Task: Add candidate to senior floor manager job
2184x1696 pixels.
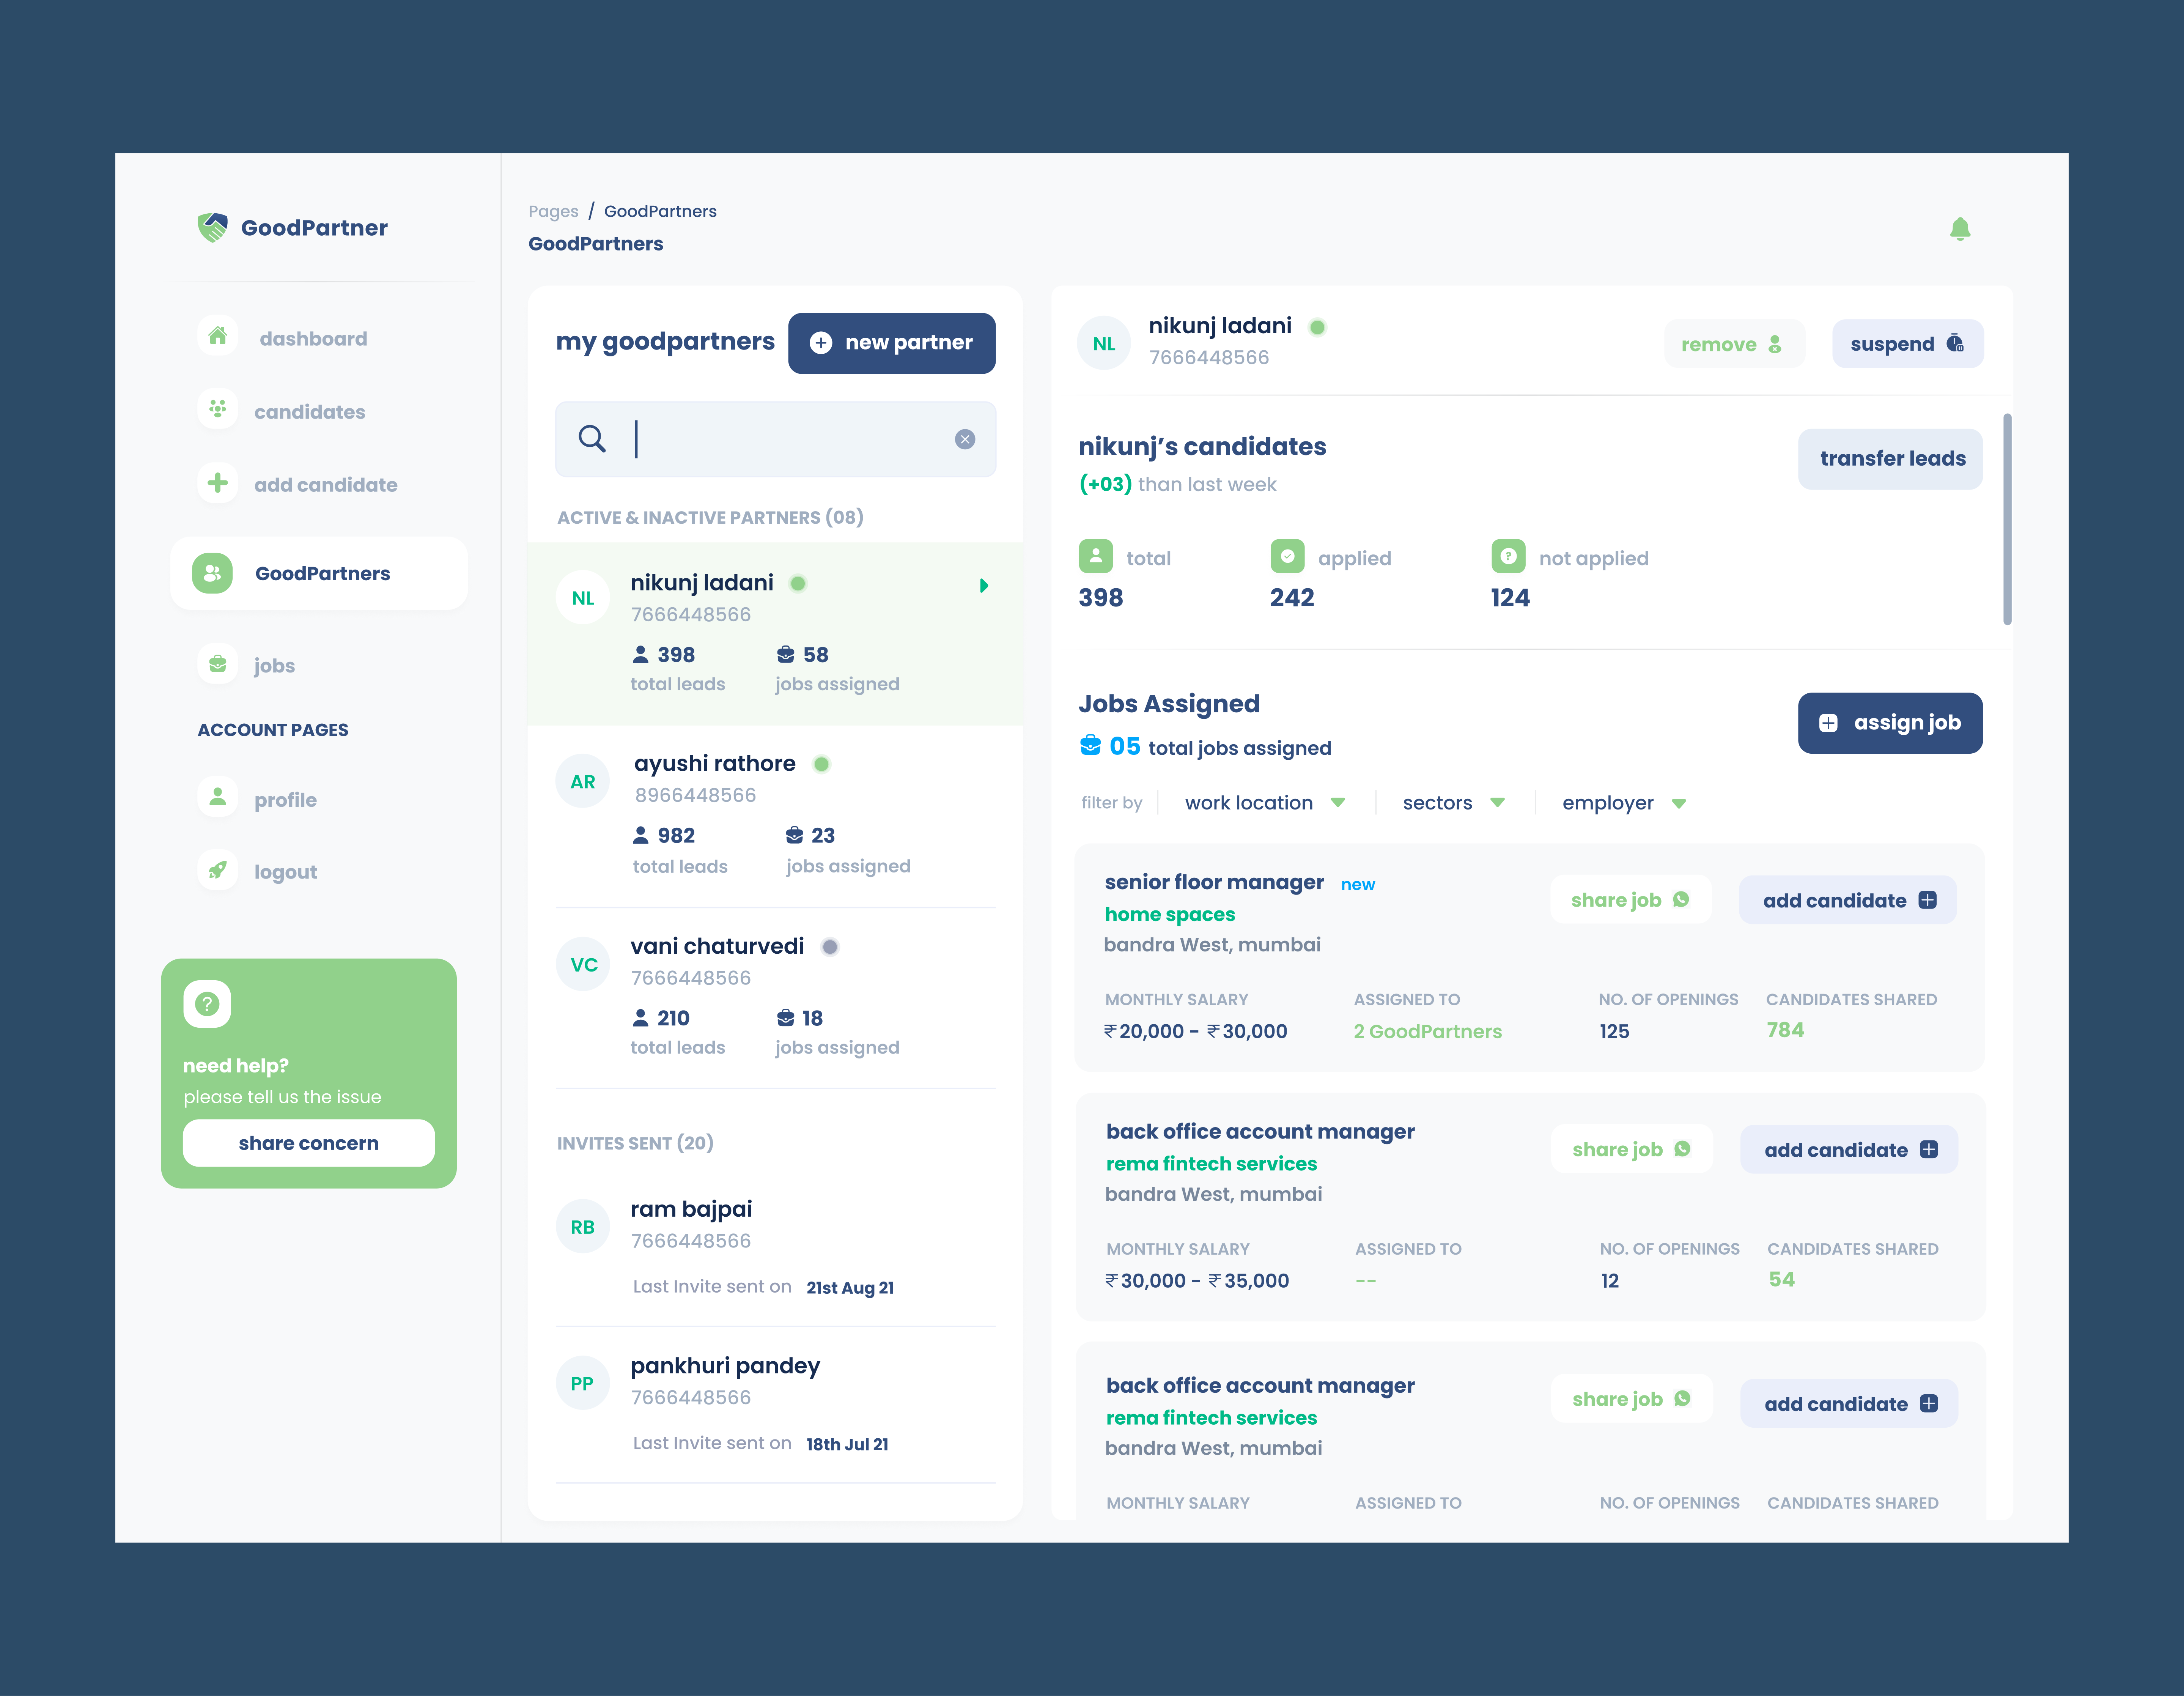Action: point(1848,900)
